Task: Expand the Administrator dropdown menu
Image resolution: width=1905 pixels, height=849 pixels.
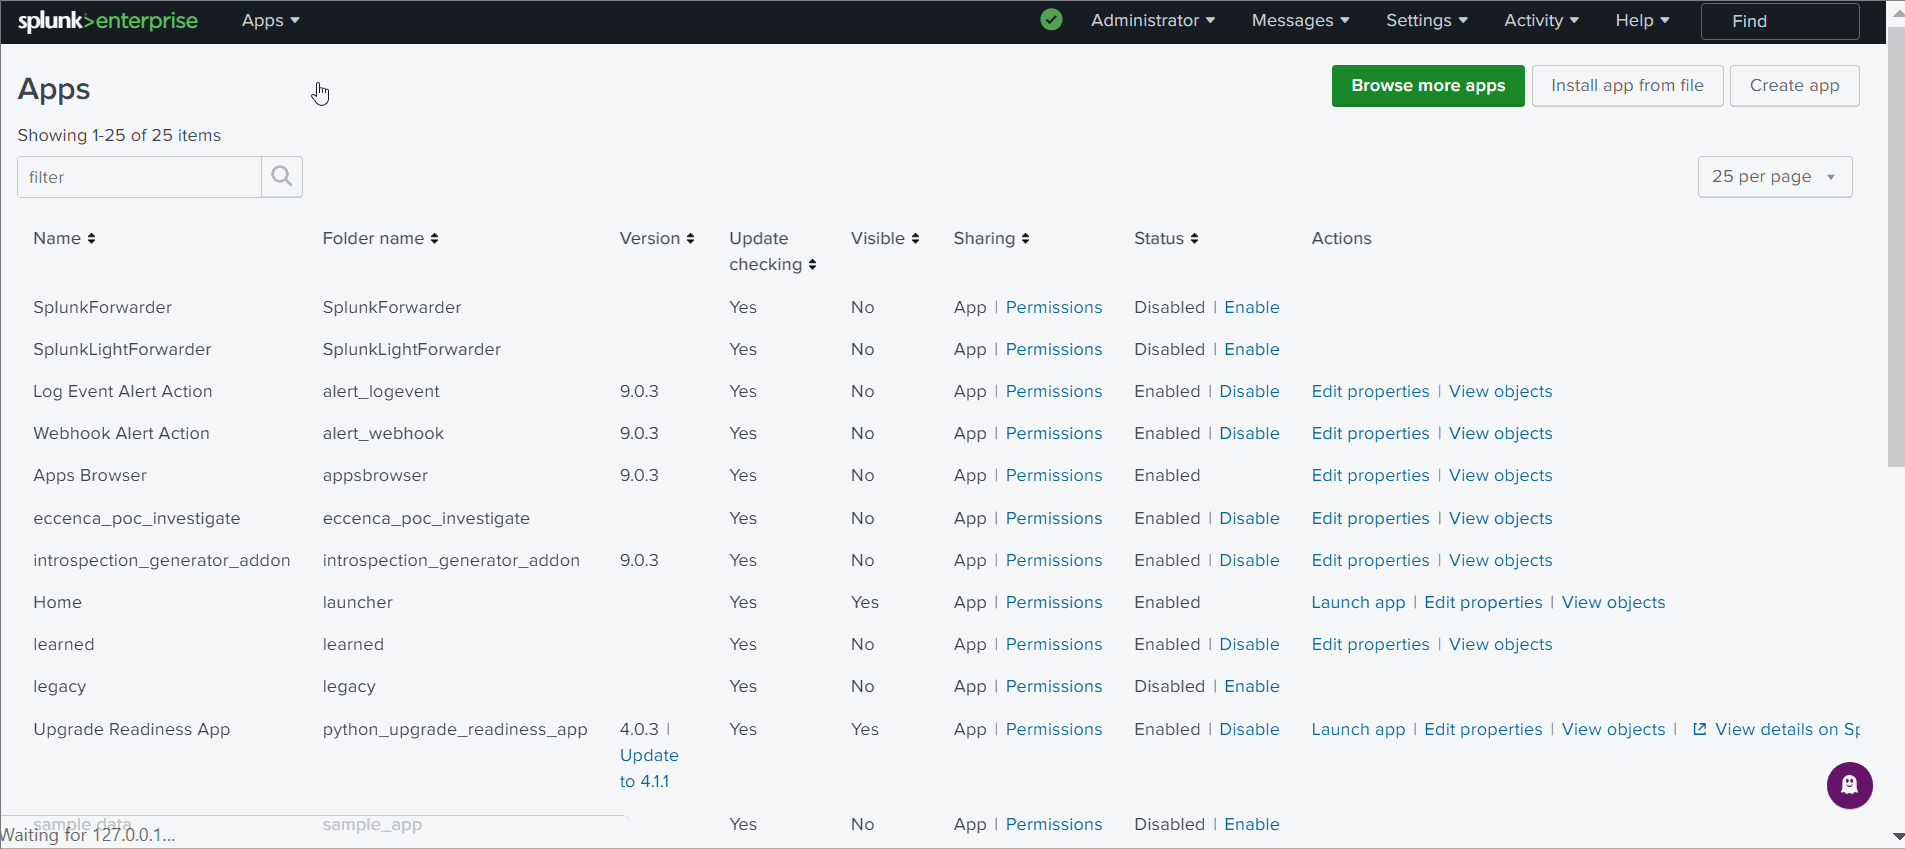Action: (1152, 21)
